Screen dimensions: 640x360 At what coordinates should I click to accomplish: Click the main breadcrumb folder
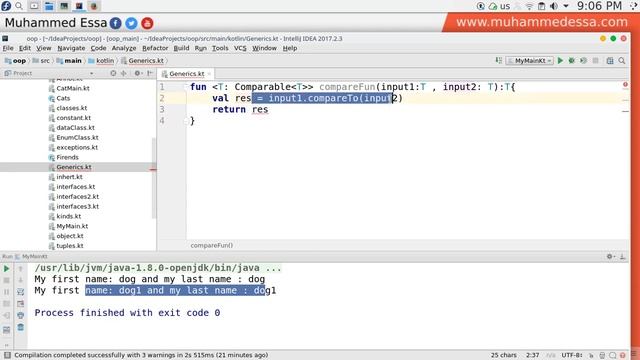click(69, 60)
